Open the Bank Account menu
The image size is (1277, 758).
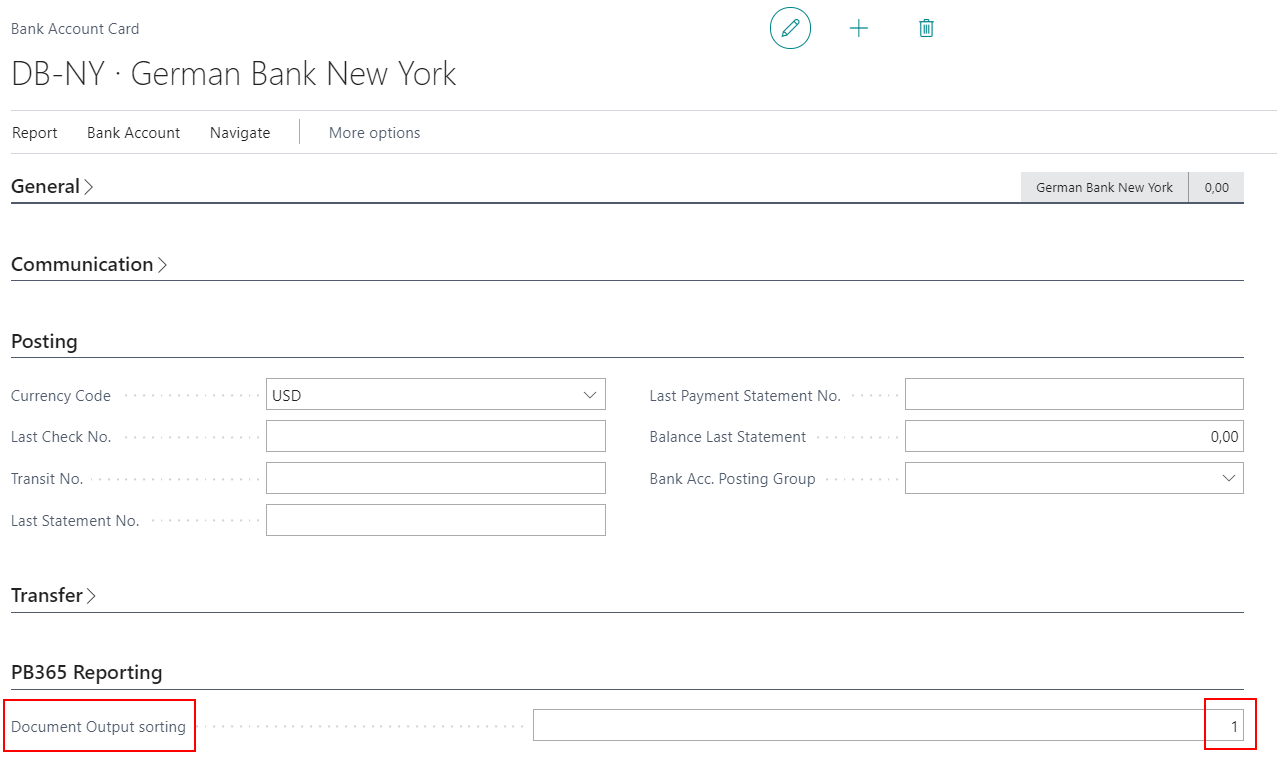pos(134,133)
